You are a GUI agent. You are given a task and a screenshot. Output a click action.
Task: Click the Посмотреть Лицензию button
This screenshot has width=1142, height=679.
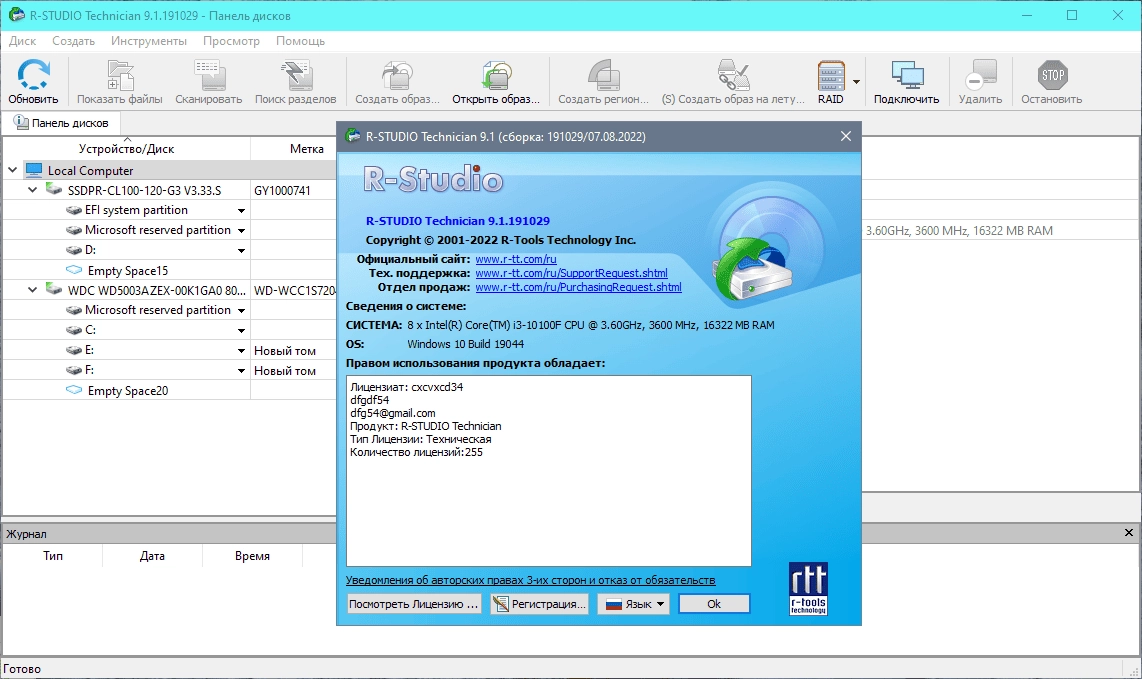point(414,604)
